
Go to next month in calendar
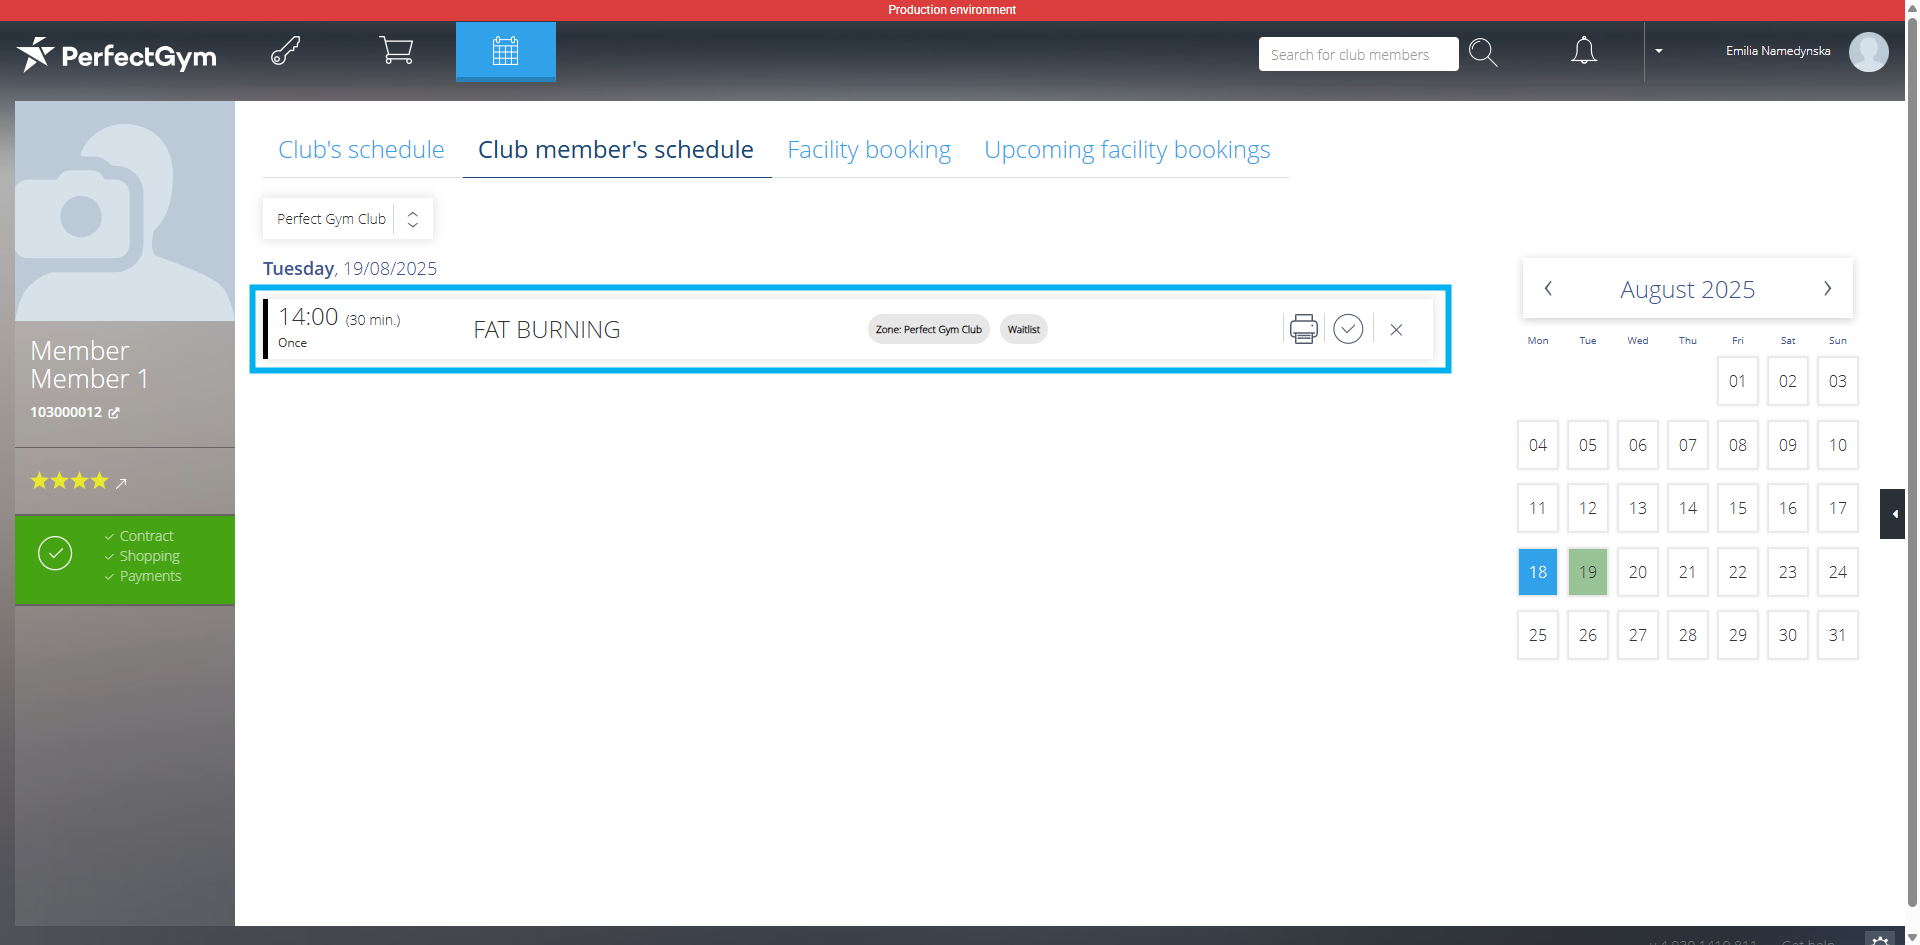point(1827,289)
